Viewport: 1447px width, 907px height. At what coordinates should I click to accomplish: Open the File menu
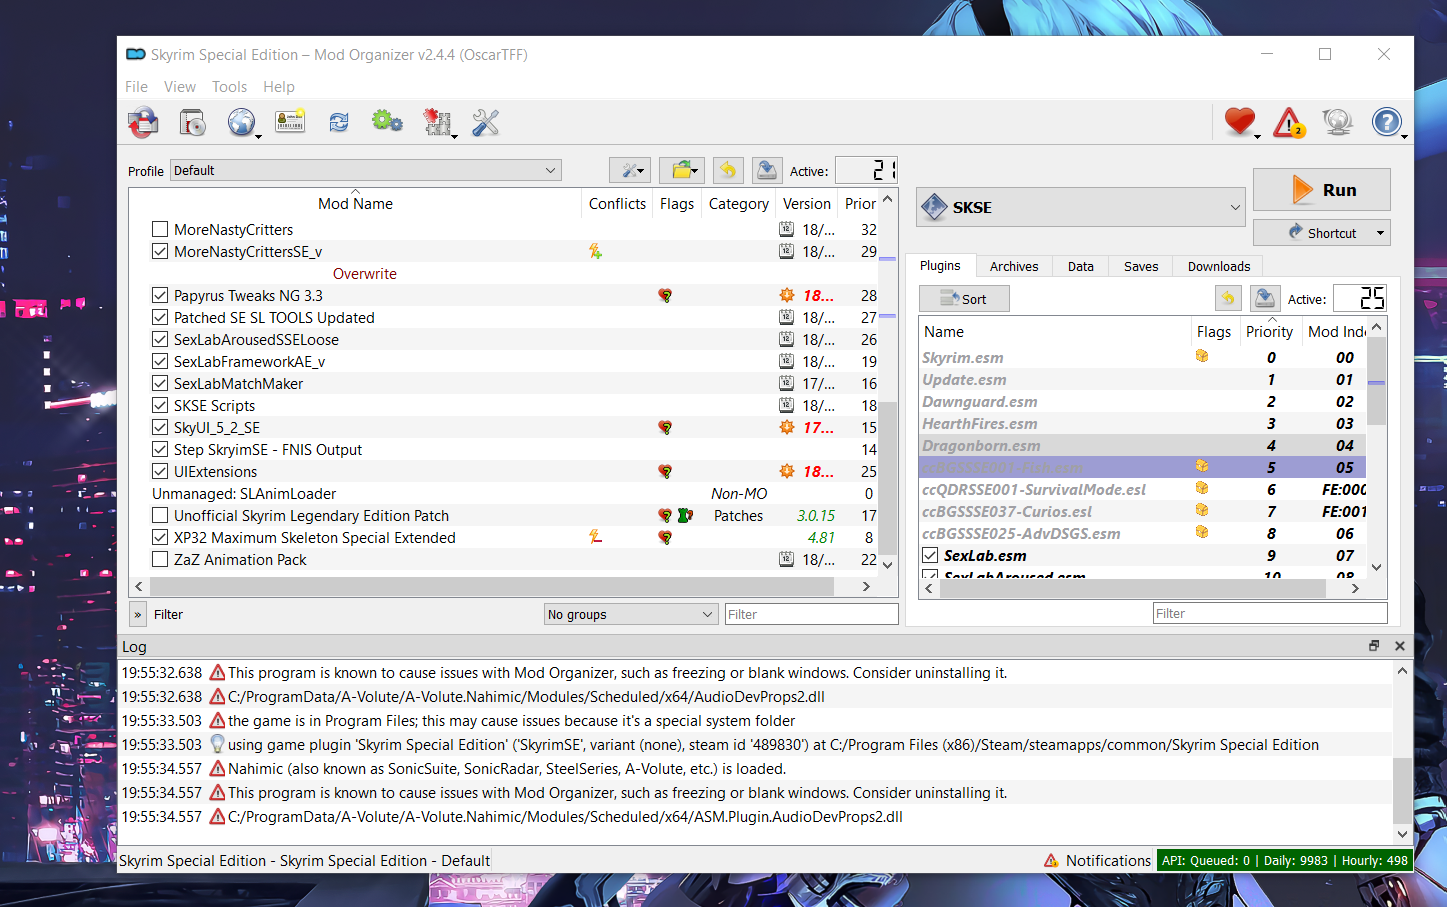136,87
